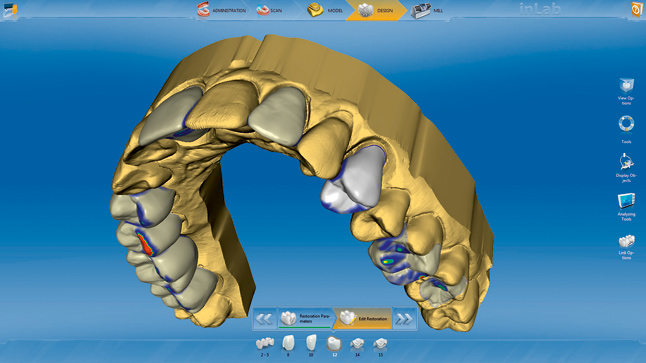Open Link Options

(626, 247)
